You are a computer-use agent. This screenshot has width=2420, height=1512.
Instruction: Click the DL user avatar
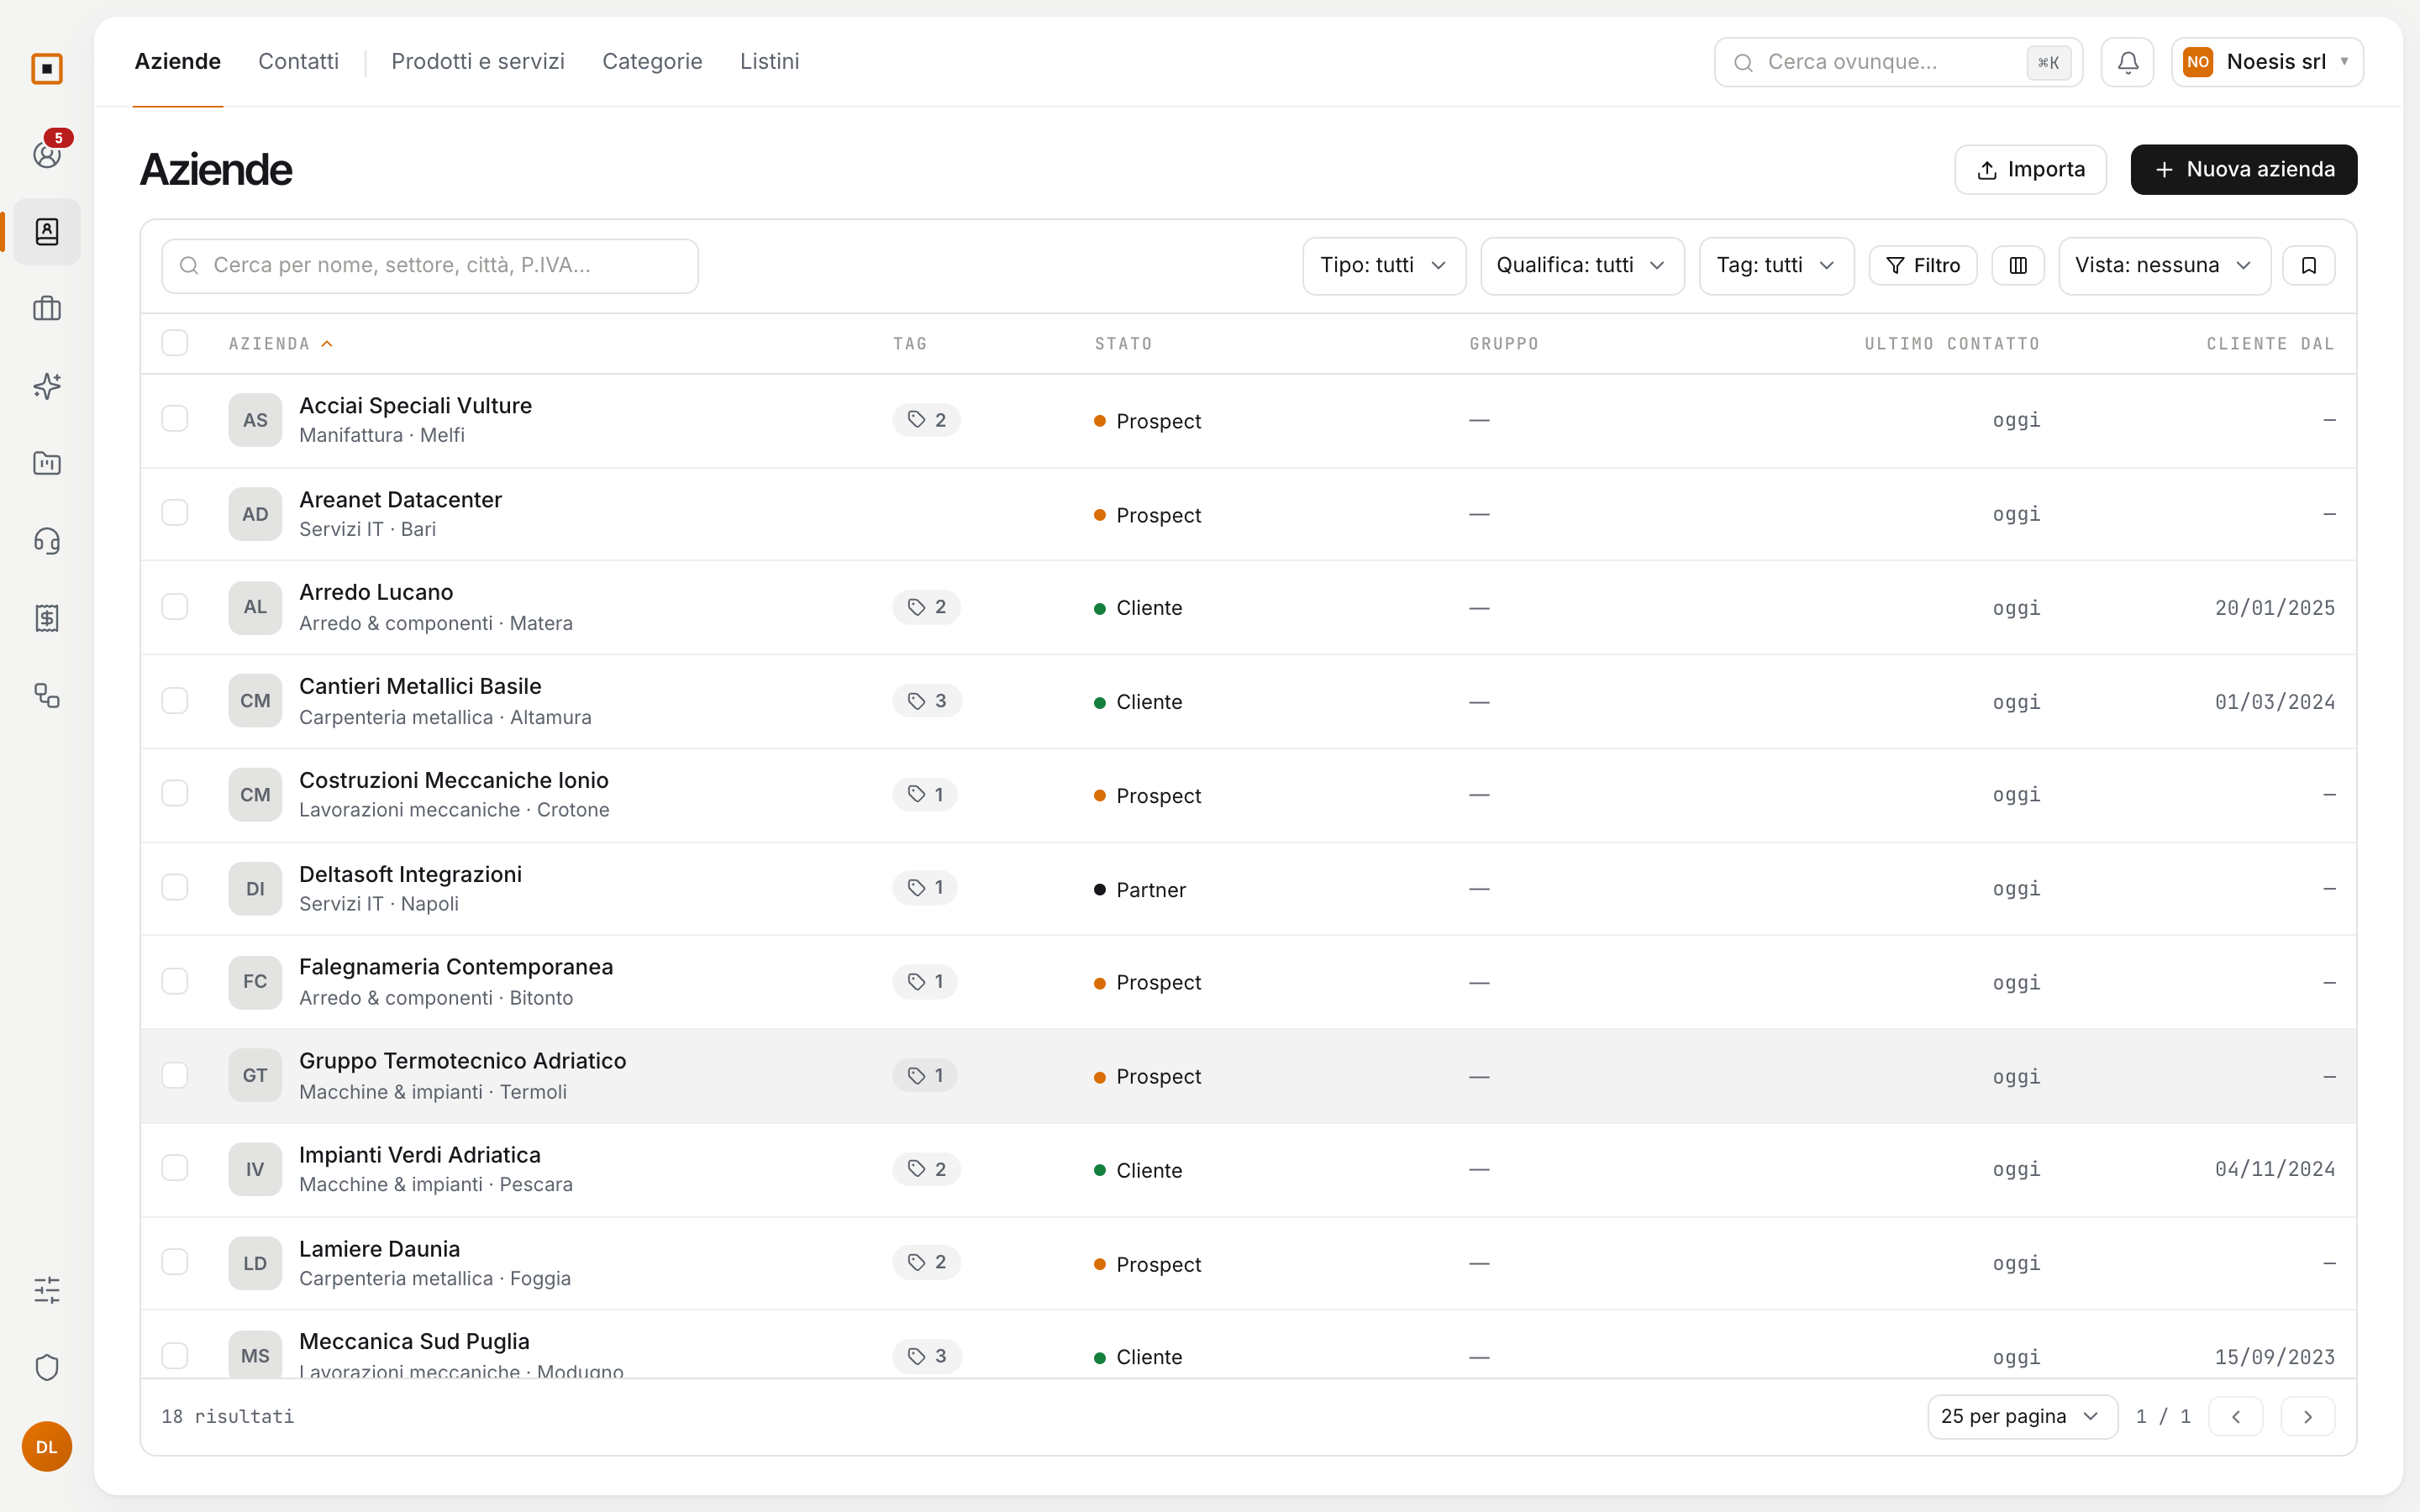(x=47, y=1446)
